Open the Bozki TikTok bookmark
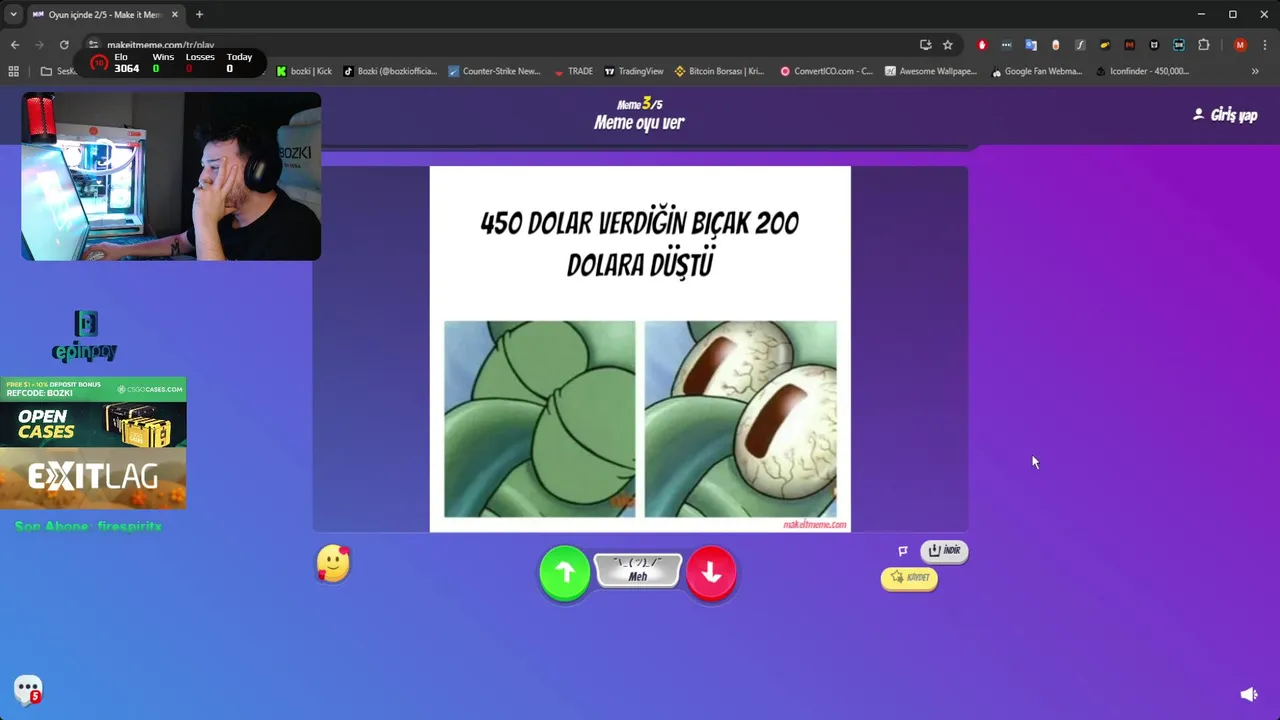 390,71
